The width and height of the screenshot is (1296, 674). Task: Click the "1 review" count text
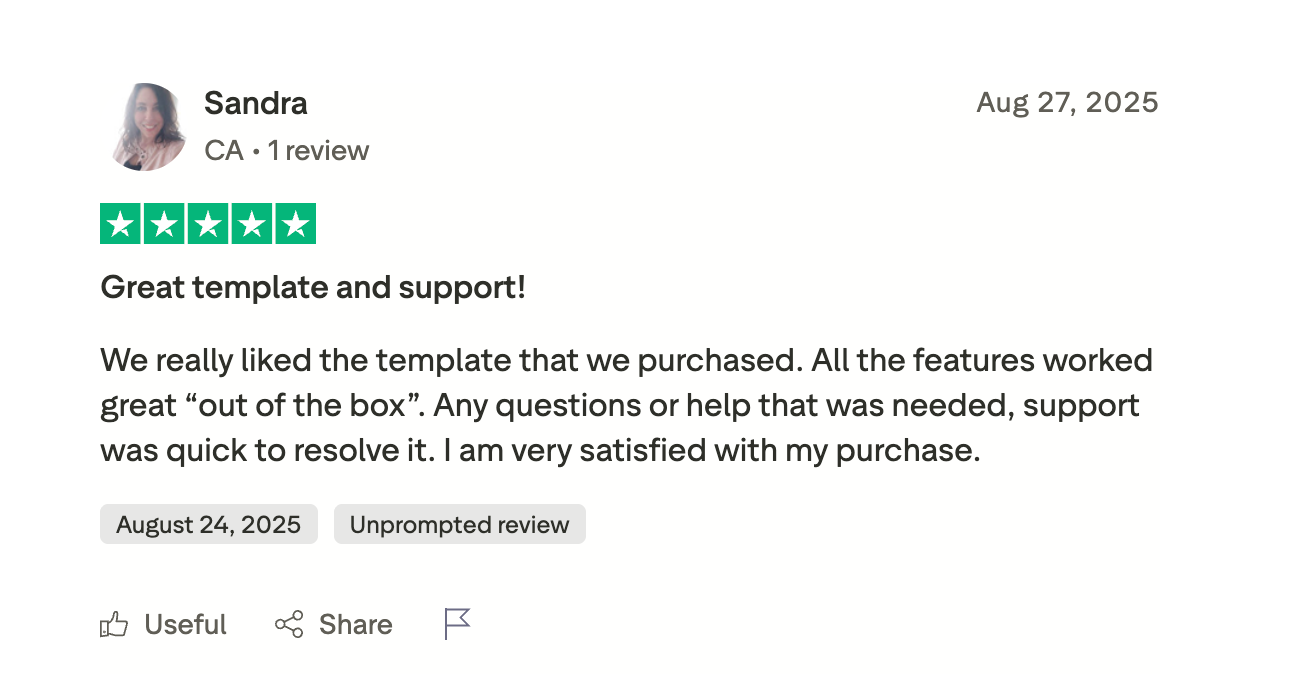[x=318, y=151]
